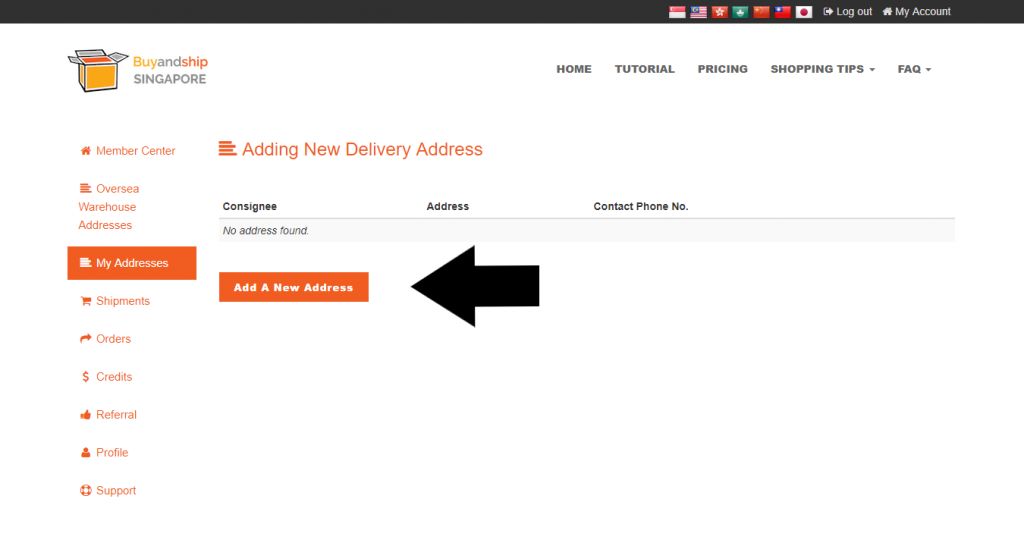Click the Address column header
The image size is (1024, 549).
click(447, 206)
